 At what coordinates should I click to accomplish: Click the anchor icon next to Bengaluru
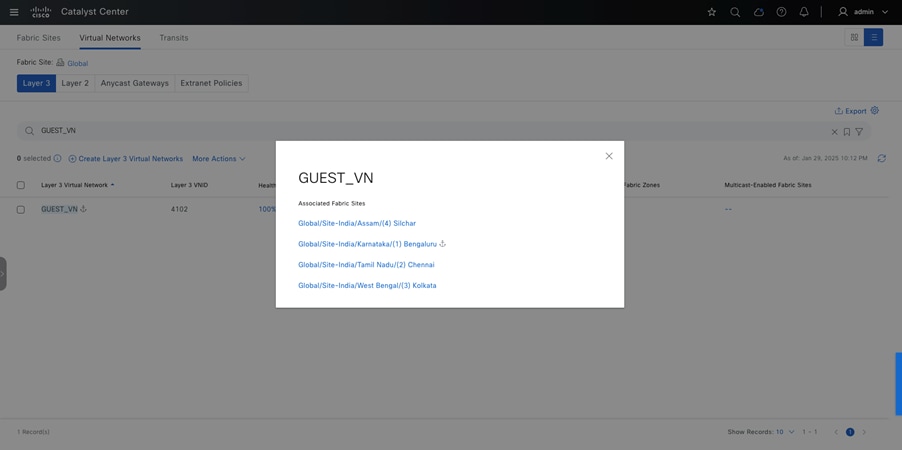tap(442, 244)
